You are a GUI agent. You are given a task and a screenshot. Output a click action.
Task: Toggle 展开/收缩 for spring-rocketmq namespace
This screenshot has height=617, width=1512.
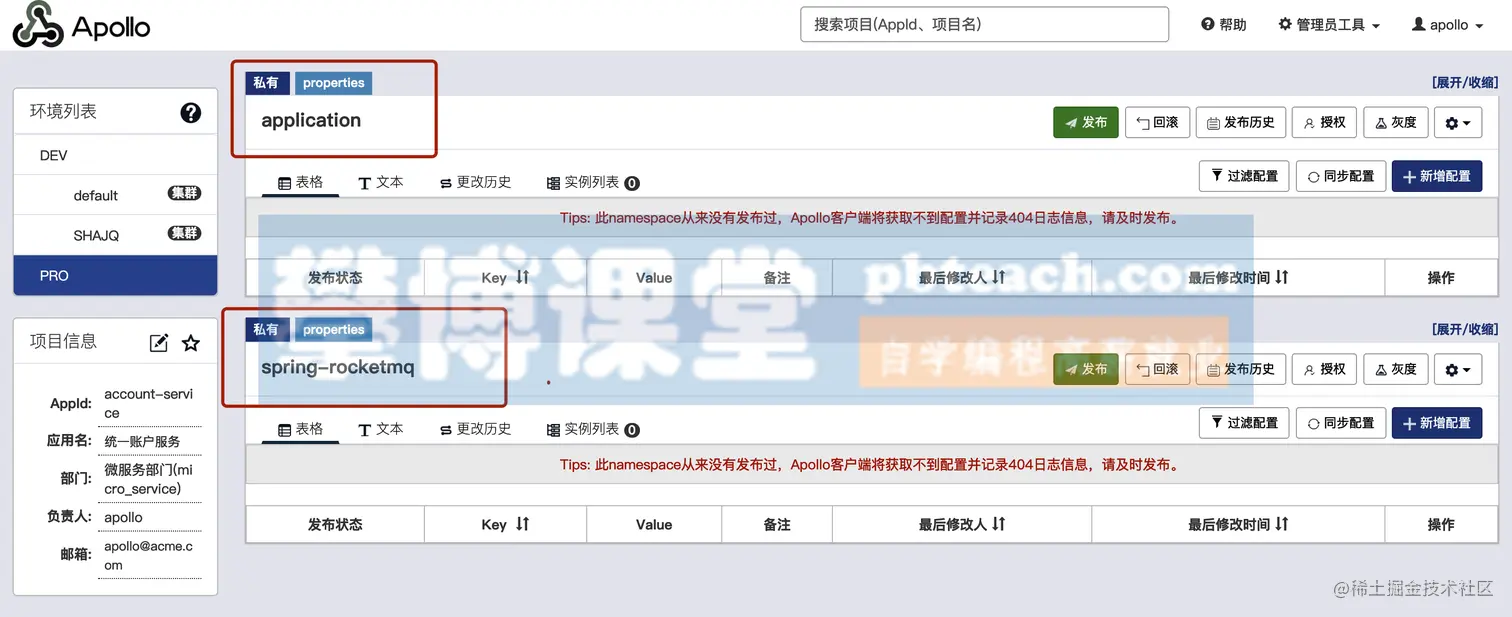tap(1465, 329)
